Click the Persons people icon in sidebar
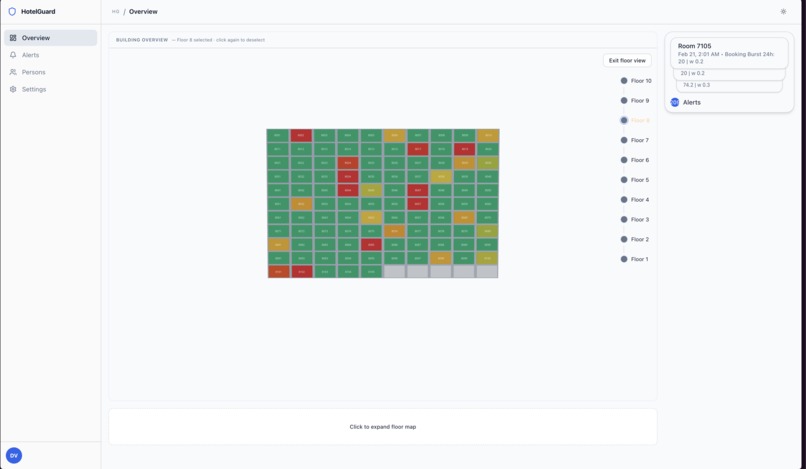806x469 pixels. click(13, 72)
